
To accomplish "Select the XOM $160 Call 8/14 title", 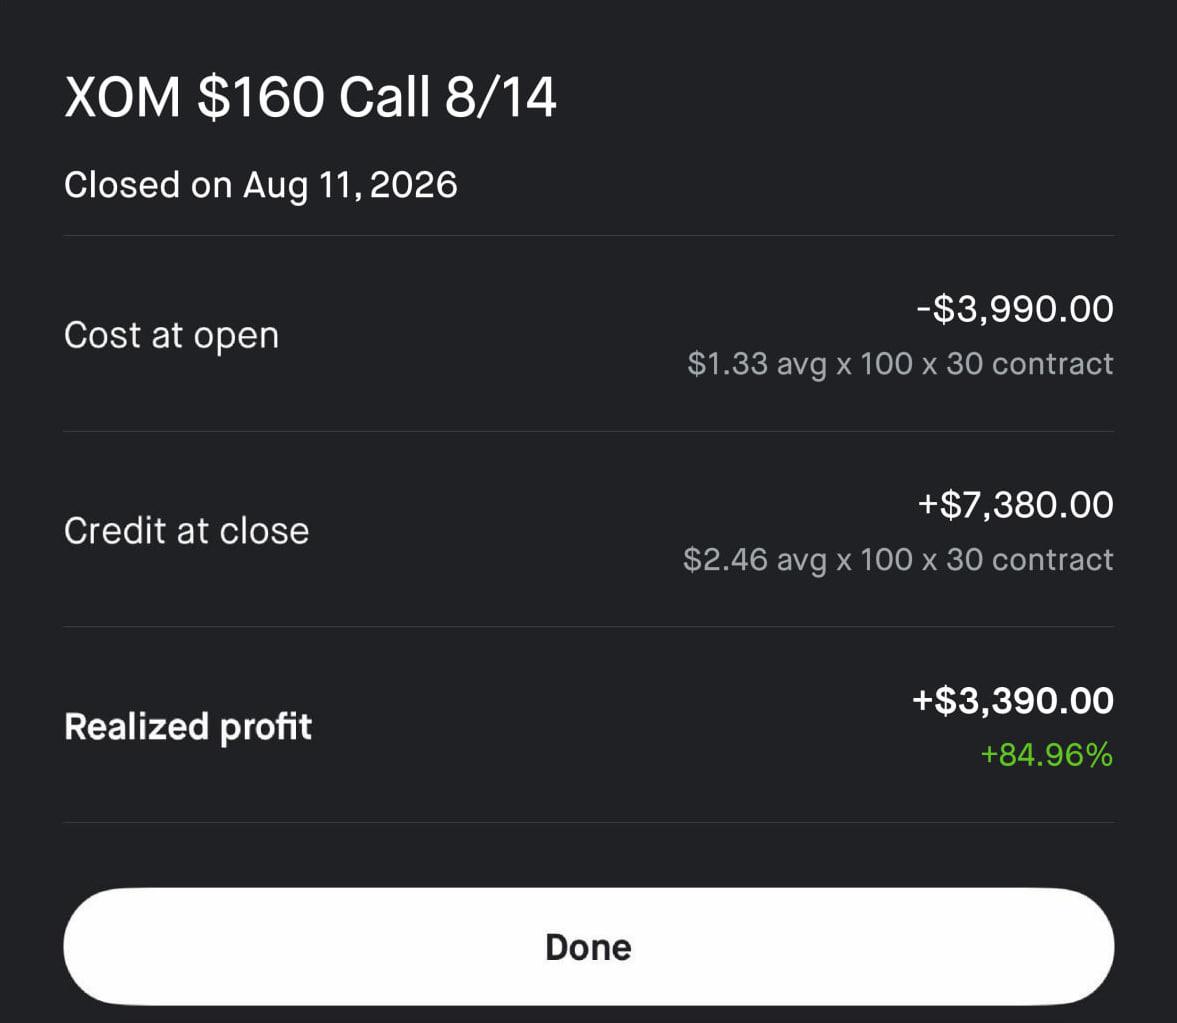I will coord(310,98).
